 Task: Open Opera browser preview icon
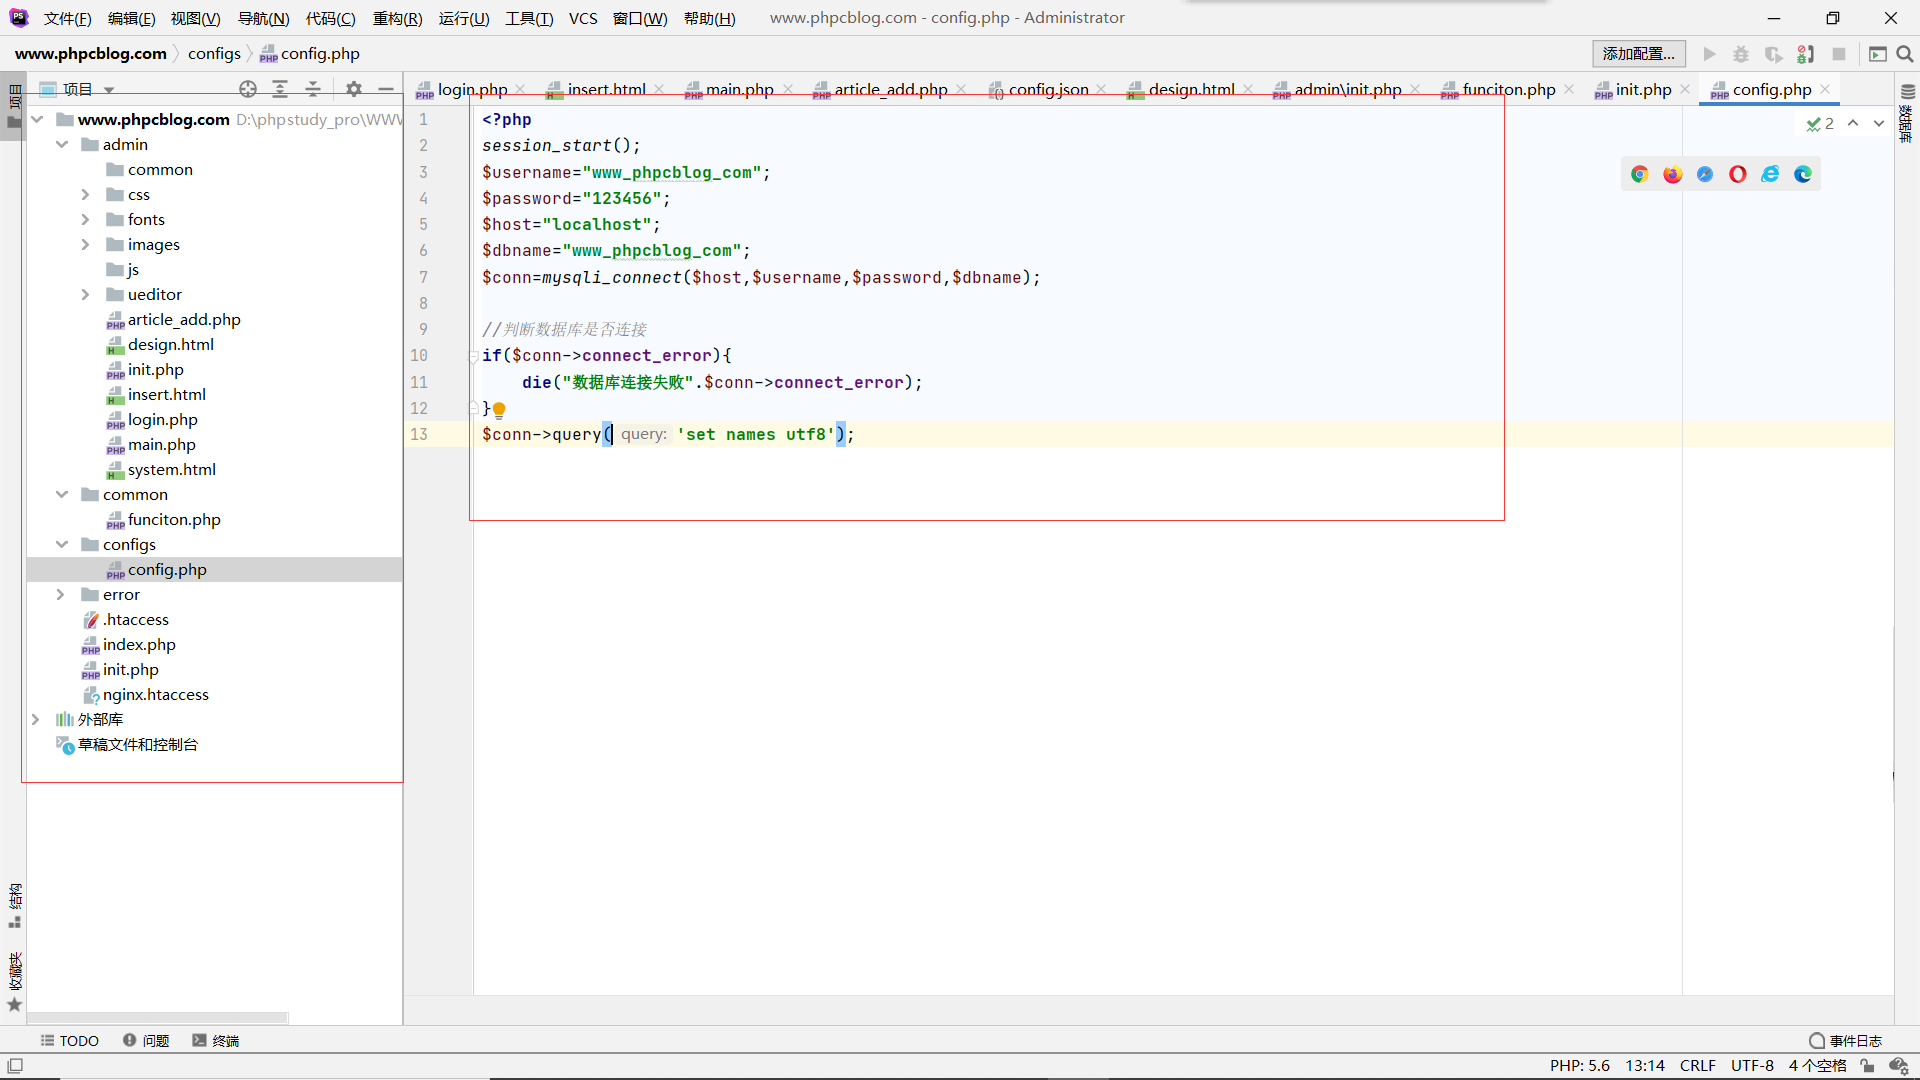pyautogui.click(x=1738, y=174)
